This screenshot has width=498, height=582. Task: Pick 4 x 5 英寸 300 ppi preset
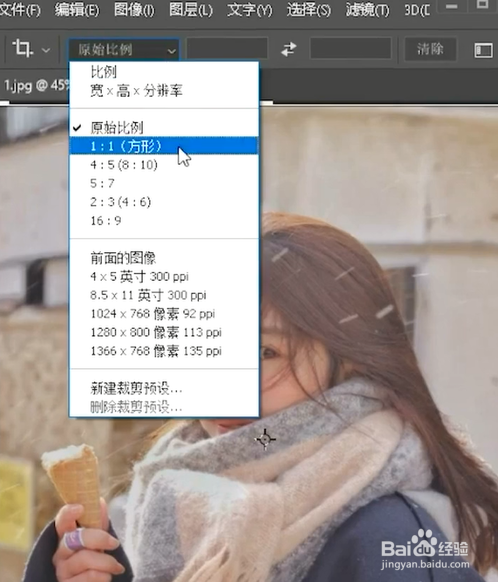164,276
